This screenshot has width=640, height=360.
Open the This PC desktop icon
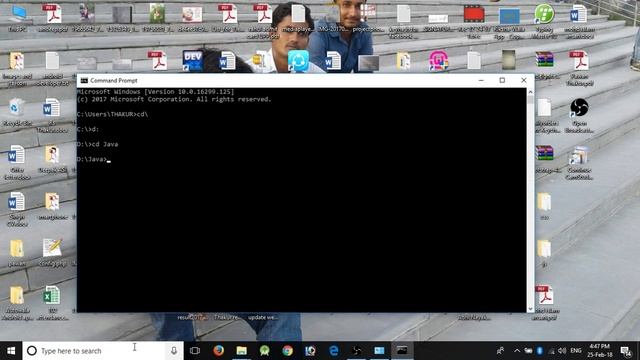tap(18, 18)
